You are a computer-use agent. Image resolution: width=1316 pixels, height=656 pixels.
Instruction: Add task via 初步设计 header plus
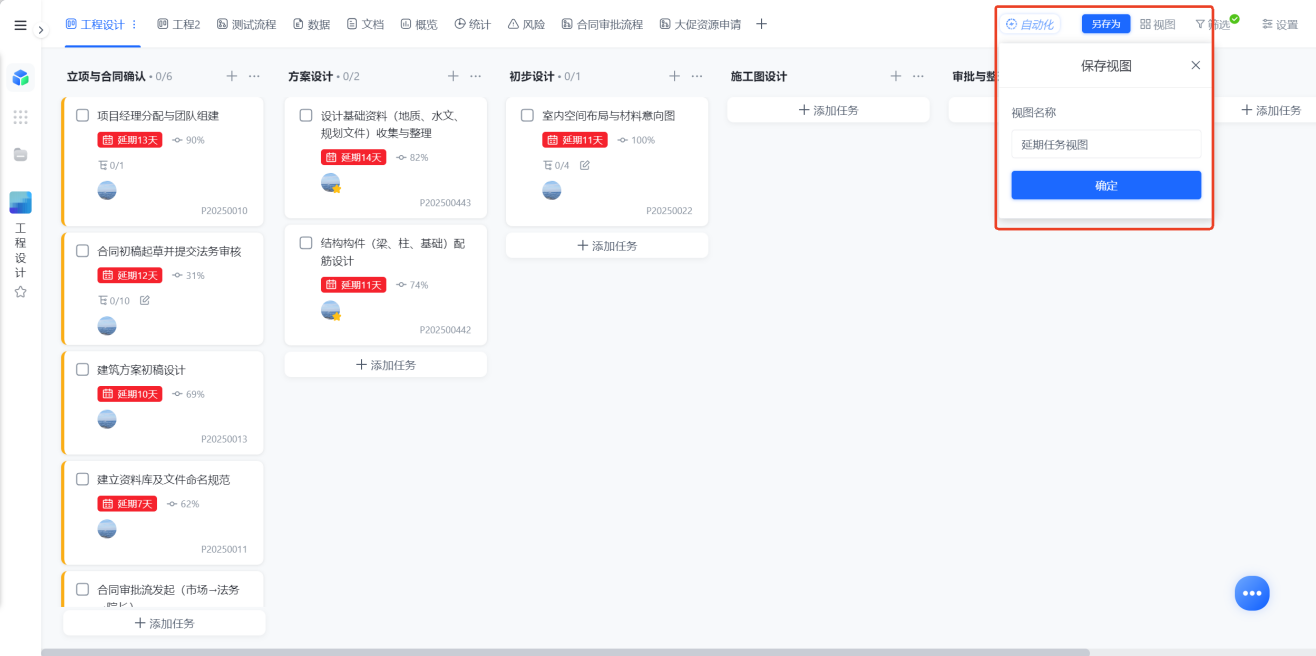(674, 76)
